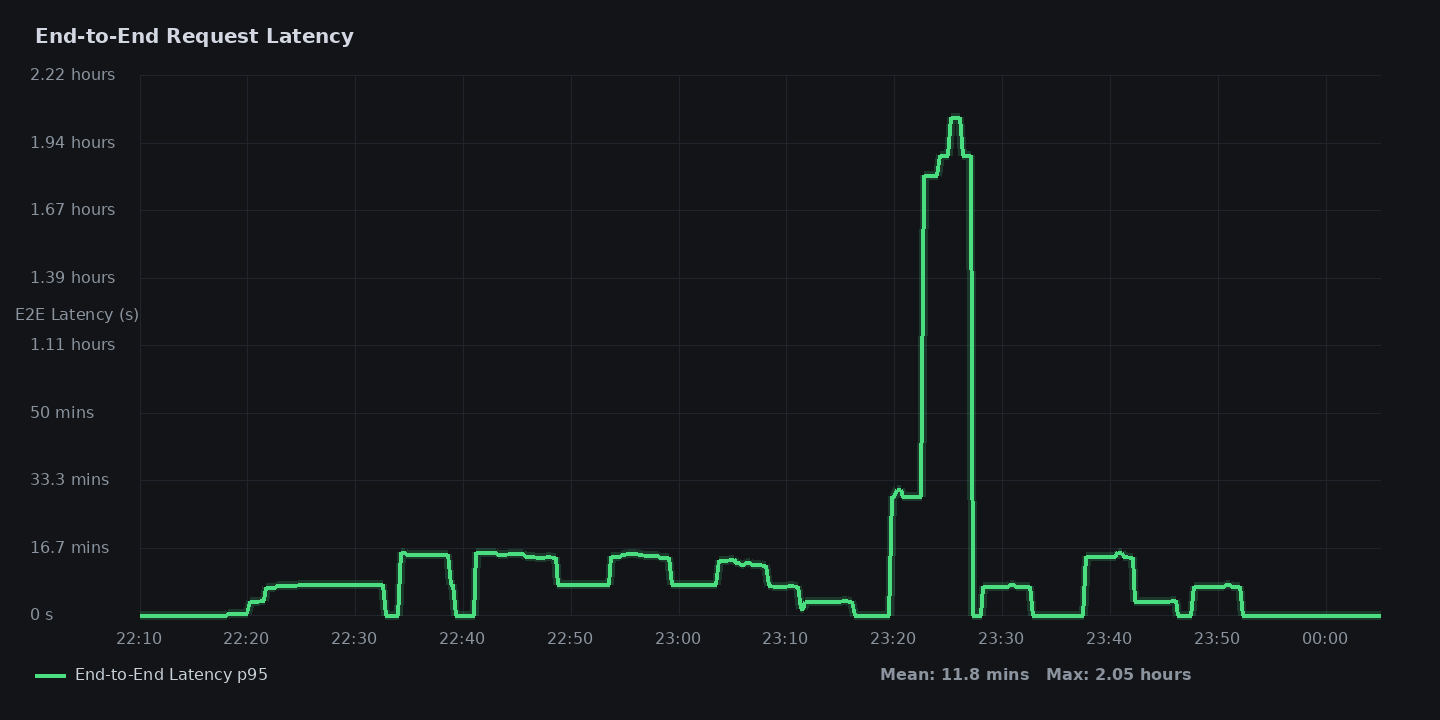Click the top of the latency spike peak

pos(955,118)
